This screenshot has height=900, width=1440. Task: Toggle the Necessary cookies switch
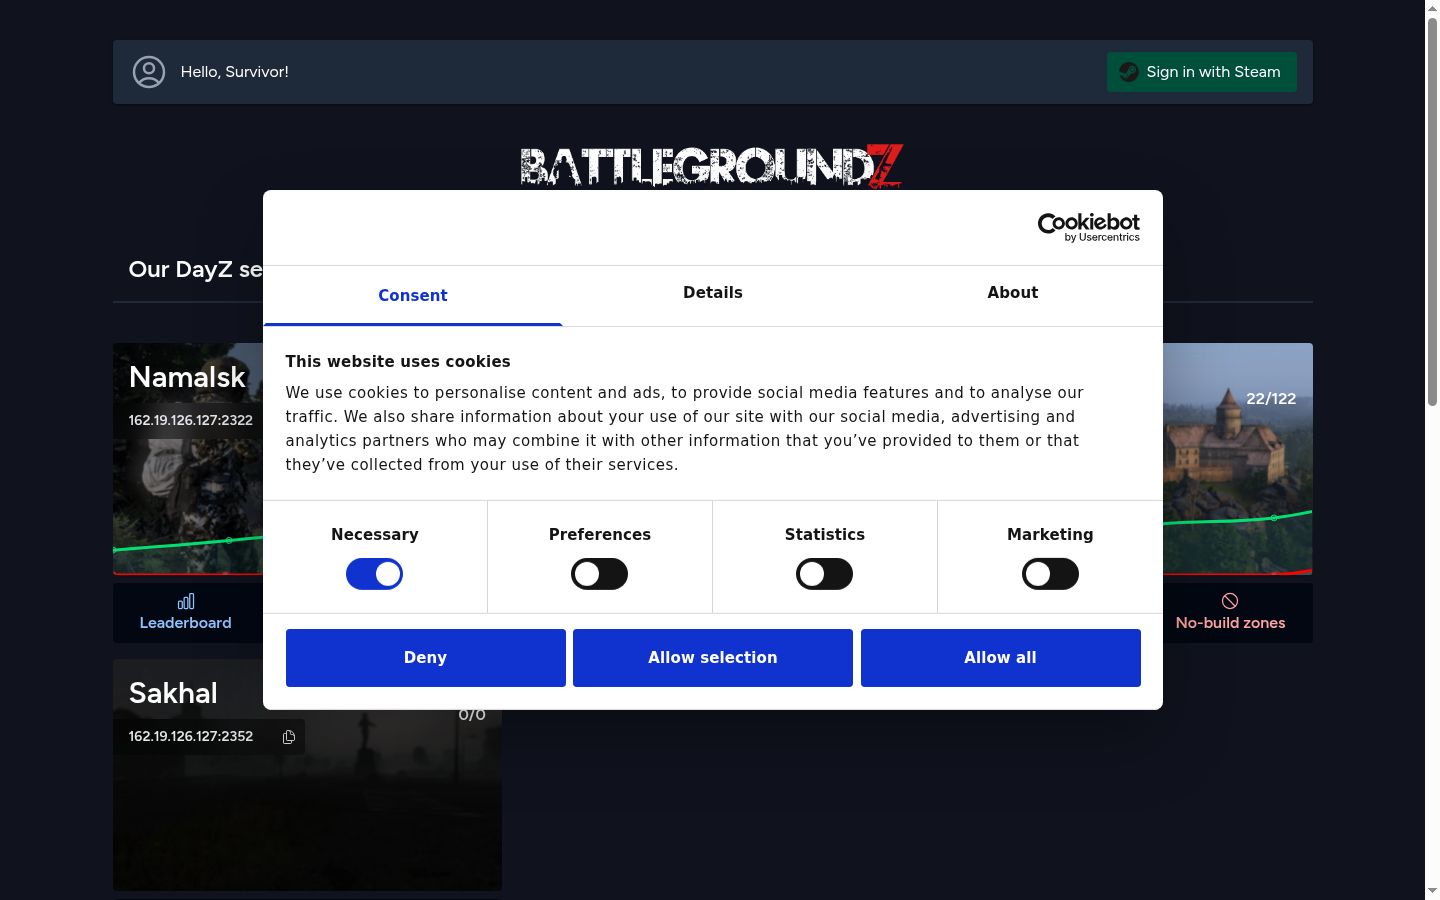(x=375, y=574)
